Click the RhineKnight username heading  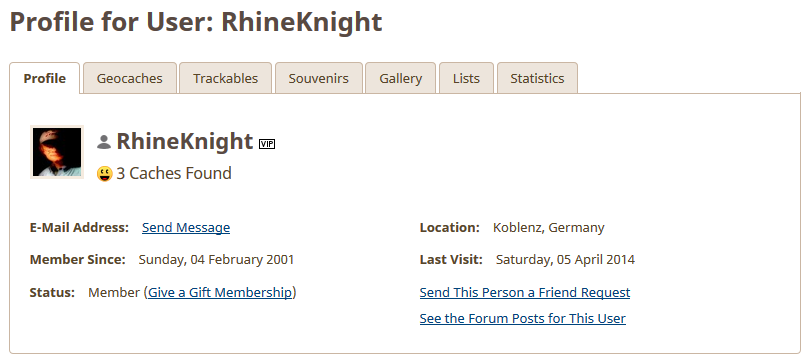click(185, 141)
